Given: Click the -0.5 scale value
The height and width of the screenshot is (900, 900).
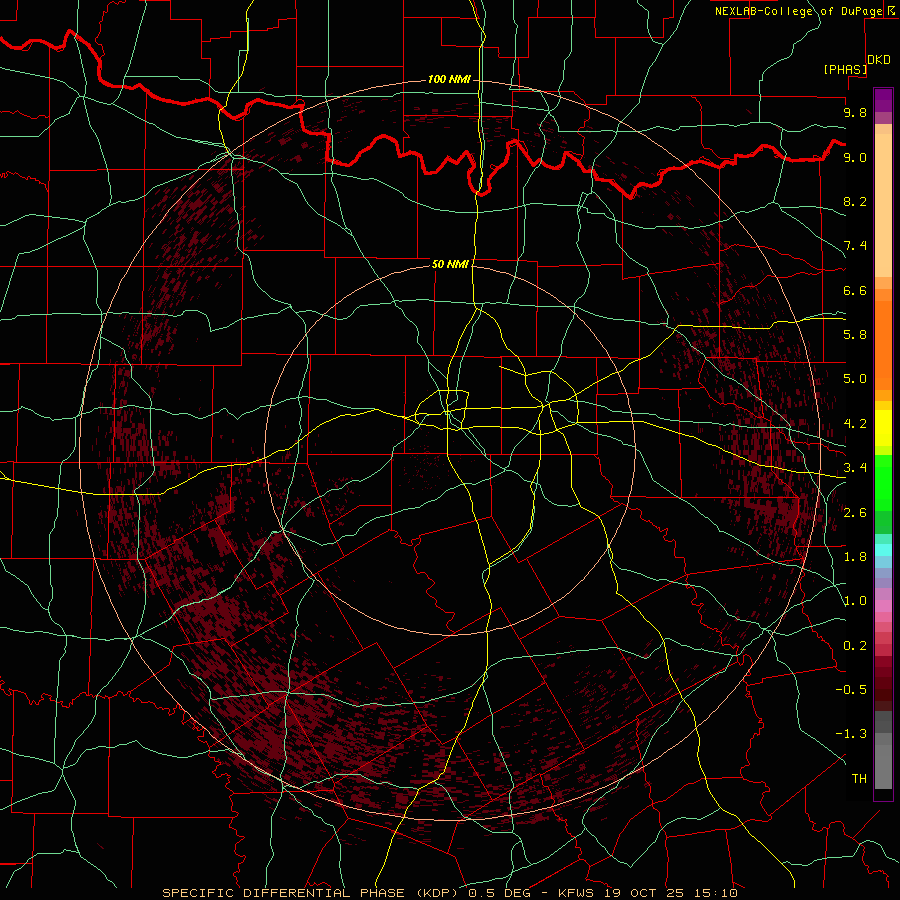Looking at the screenshot, I should pyautogui.click(x=851, y=690).
